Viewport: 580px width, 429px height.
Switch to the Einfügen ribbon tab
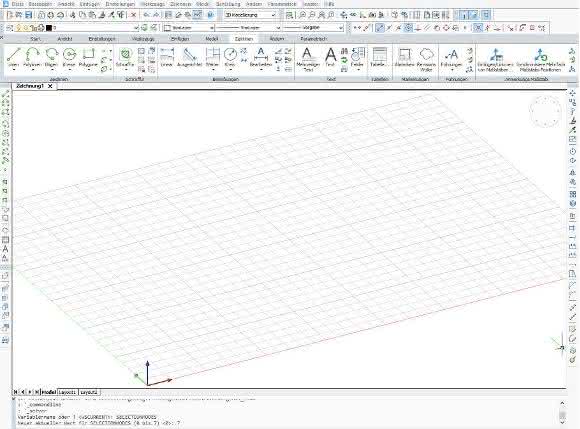pos(180,39)
